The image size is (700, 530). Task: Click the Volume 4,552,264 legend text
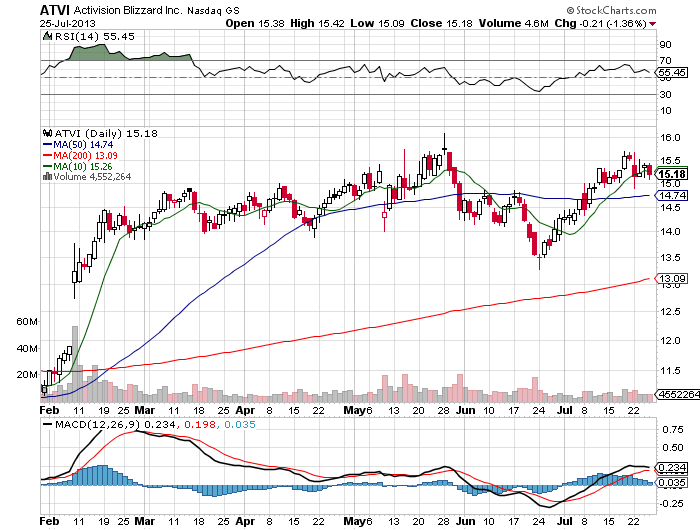coord(92,177)
